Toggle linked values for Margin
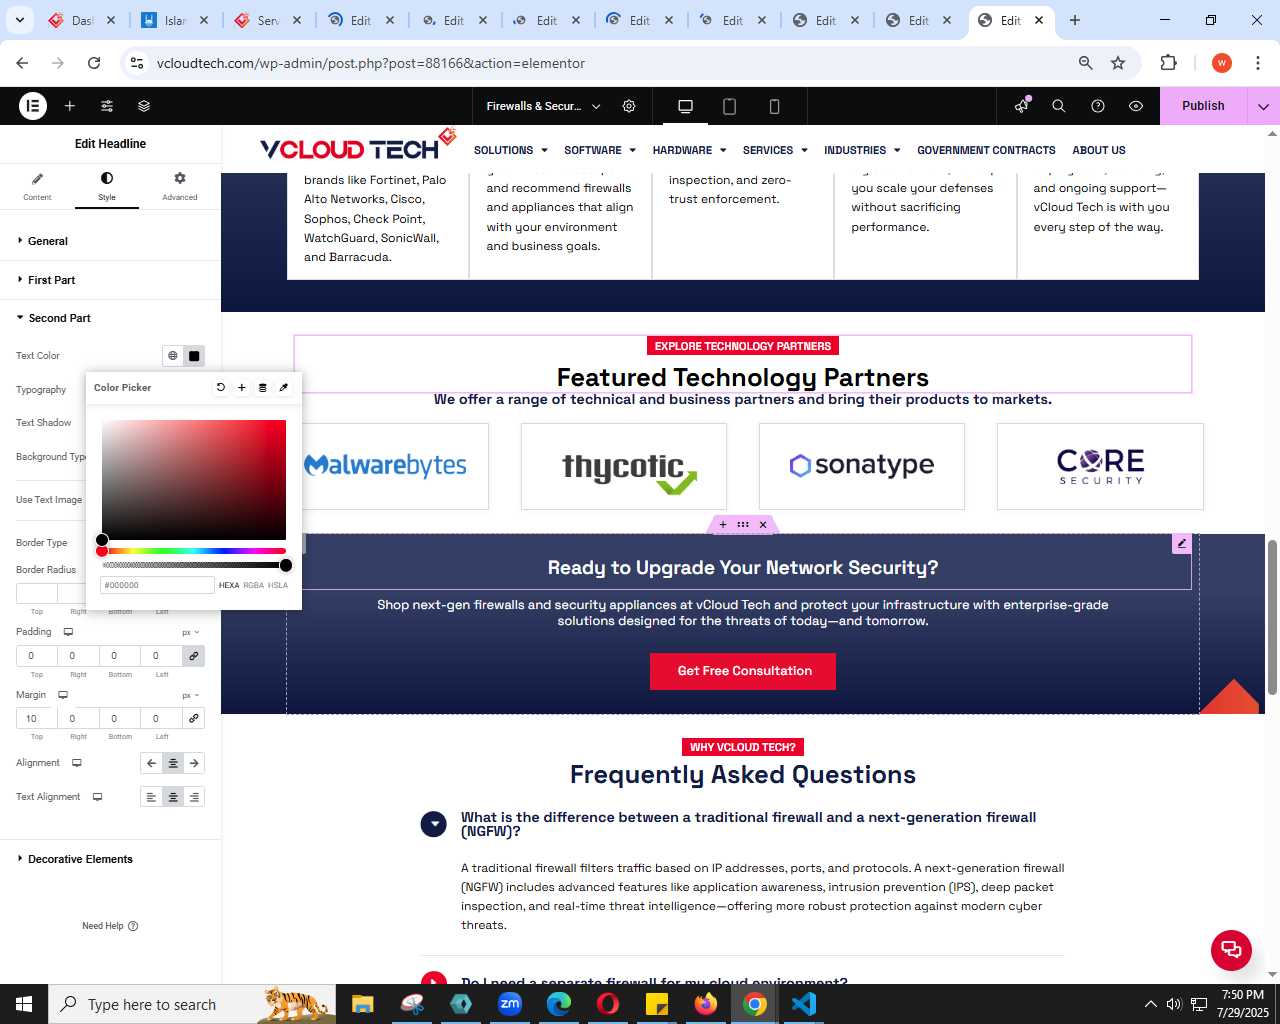1280x1024 pixels. (194, 718)
